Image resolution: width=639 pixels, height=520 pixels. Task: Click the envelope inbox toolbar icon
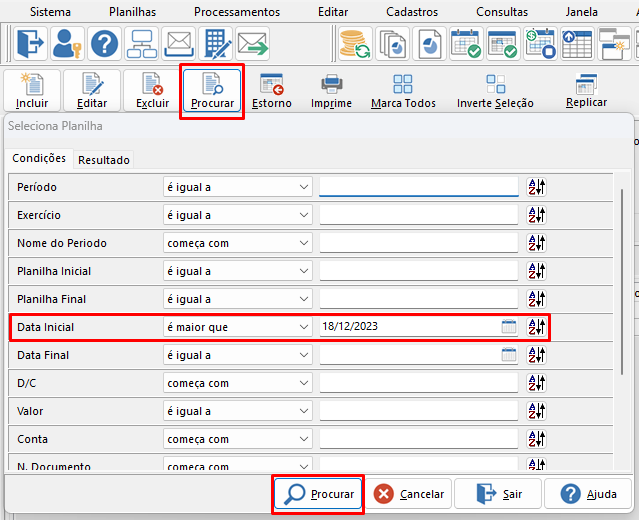178,44
